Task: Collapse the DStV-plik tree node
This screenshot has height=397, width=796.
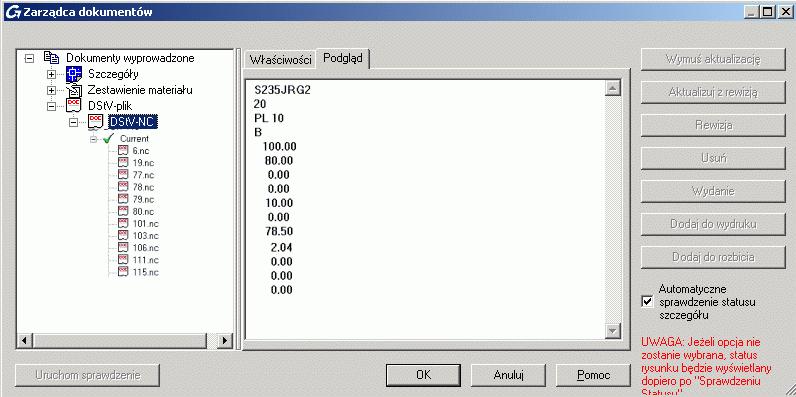Action: click(x=51, y=107)
